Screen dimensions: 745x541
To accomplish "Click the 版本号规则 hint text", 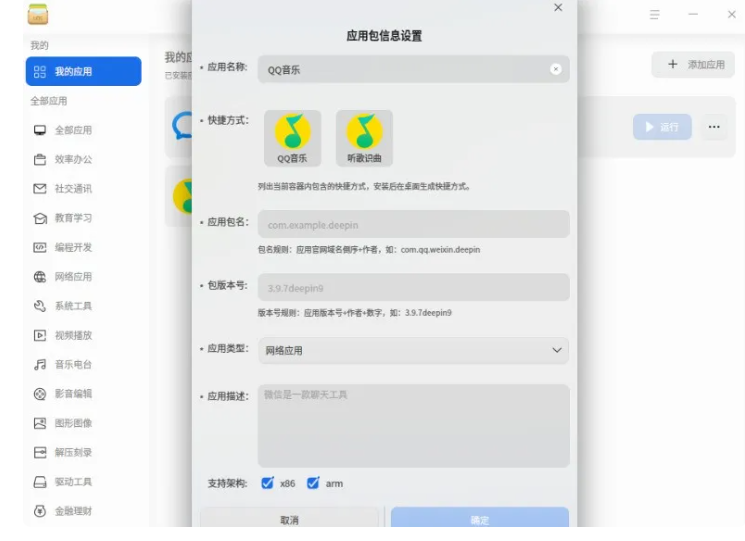I will point(354,313).
